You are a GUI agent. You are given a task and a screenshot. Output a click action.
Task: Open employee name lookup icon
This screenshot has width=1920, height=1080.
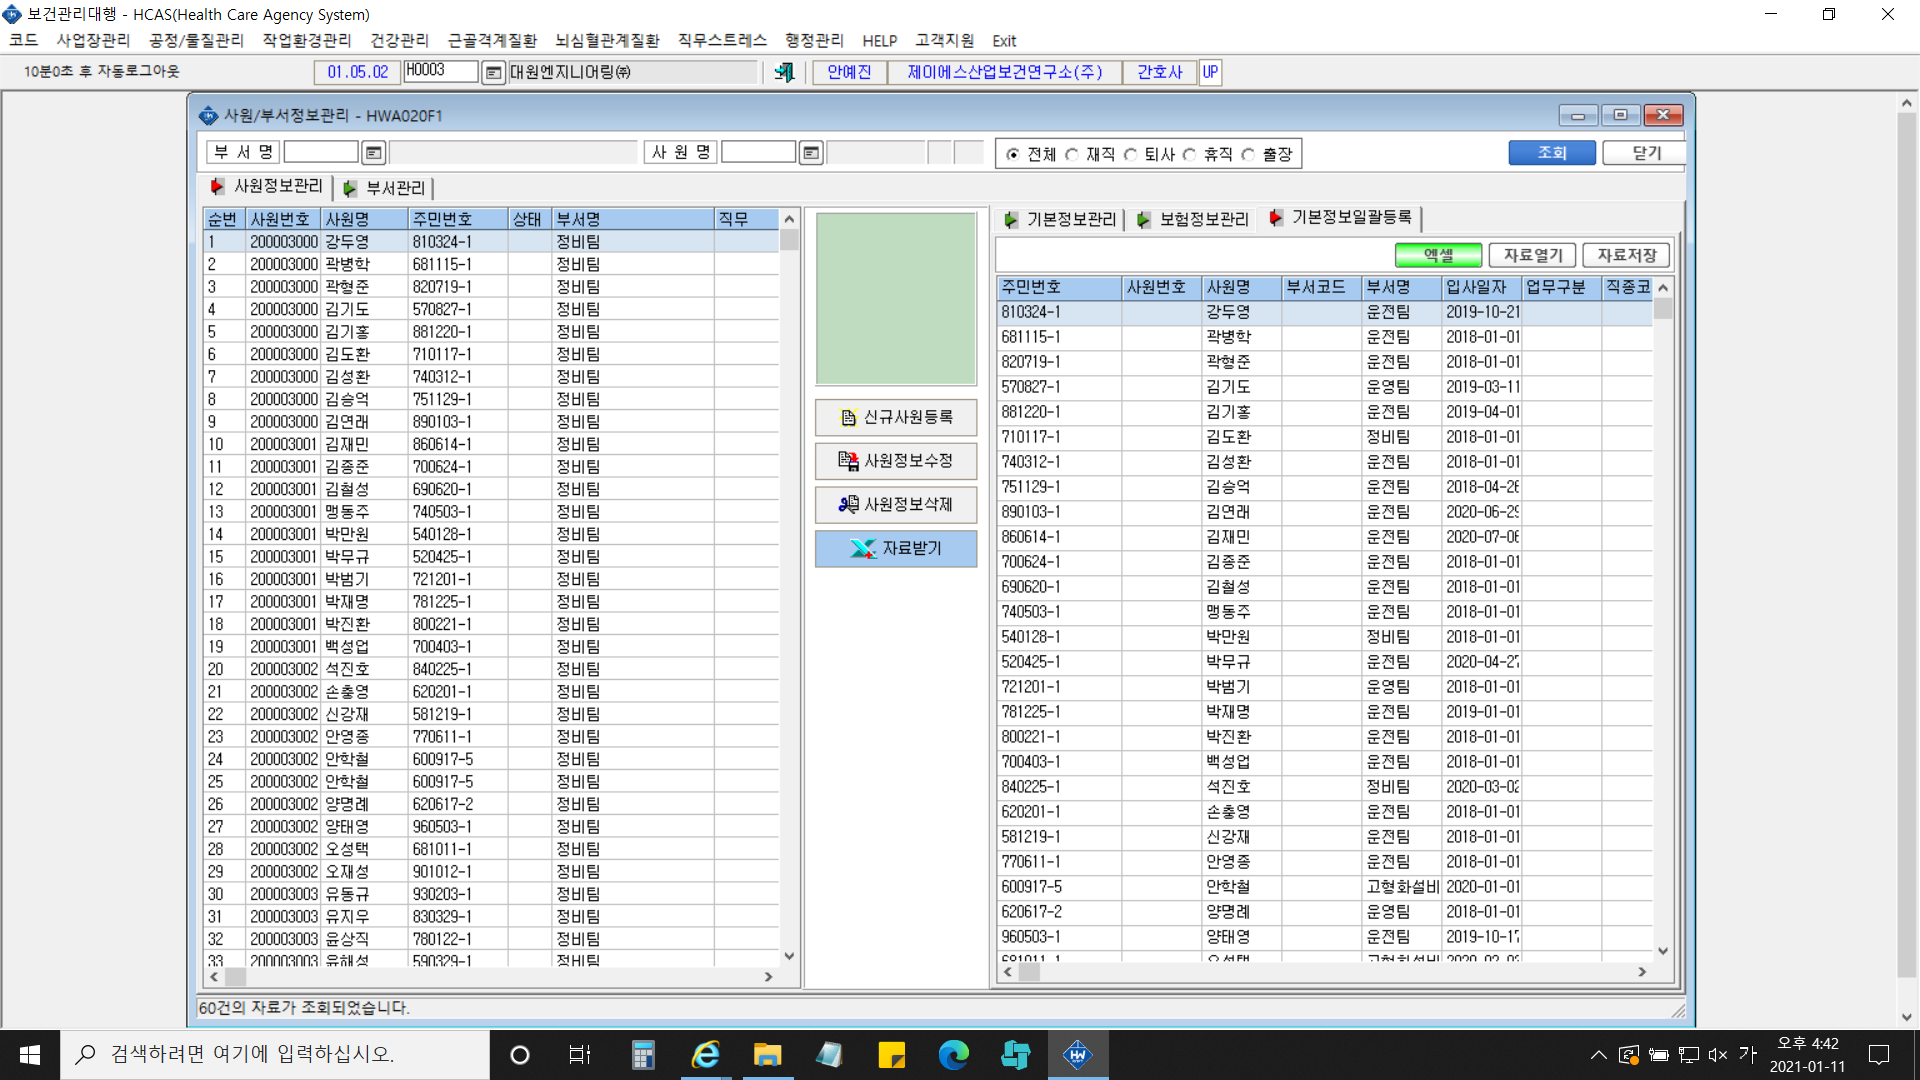[x=811, y=153]
